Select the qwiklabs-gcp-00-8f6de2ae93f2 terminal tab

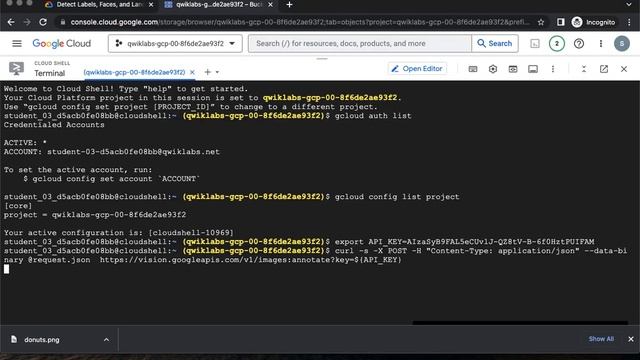(134, 72)
